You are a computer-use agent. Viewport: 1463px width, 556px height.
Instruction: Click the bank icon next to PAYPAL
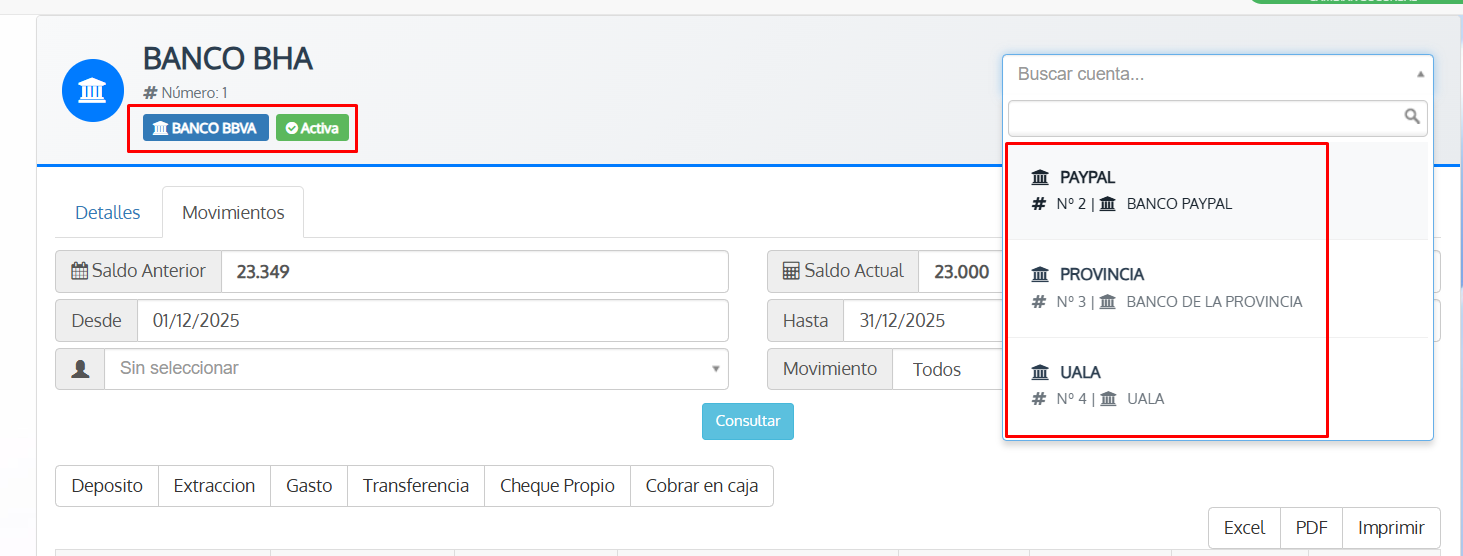point(1041,177)
